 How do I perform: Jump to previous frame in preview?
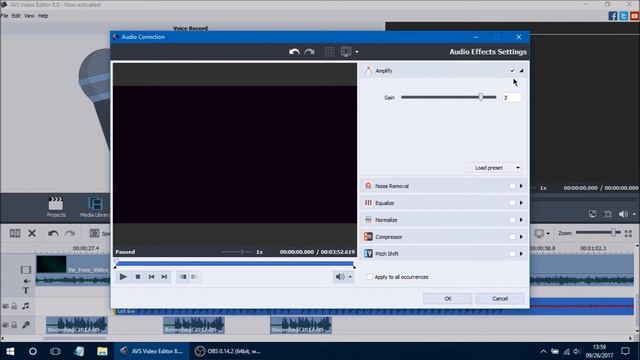pos(151,277)
